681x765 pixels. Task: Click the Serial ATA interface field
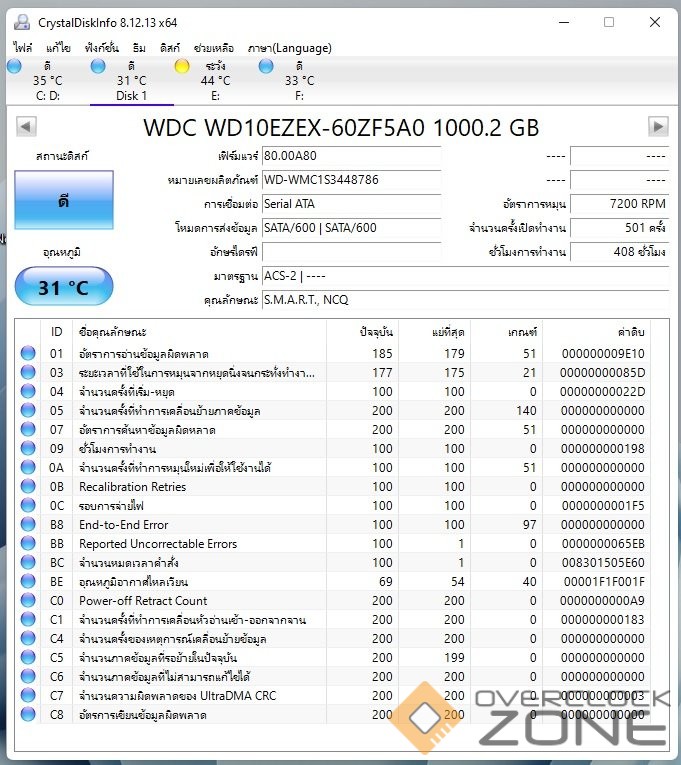pyautogui.click(x=351, y=203)
